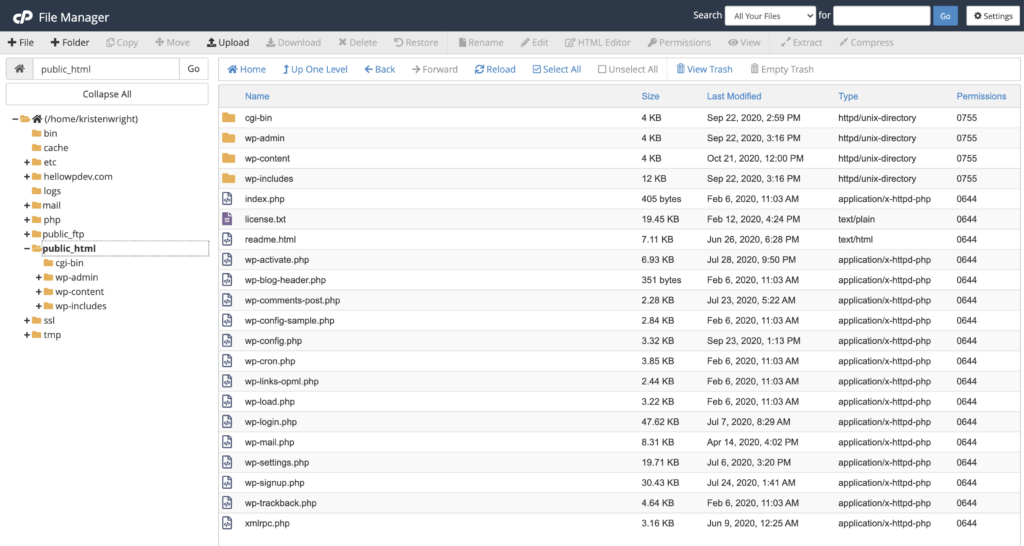Expand the hellowpdev.com folder in tree
This screenshot has width=1024, height=546.
(27, 176)
